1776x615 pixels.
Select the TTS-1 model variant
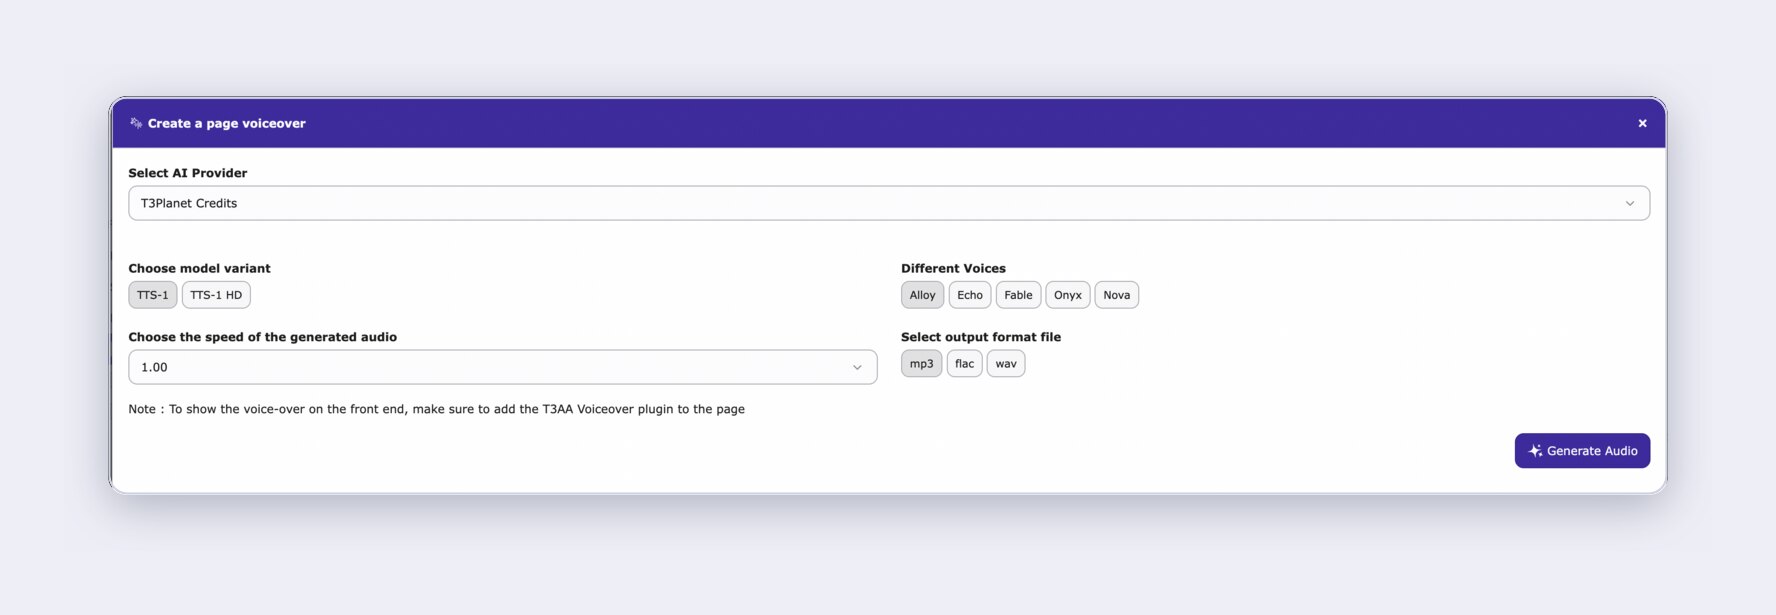153,295
